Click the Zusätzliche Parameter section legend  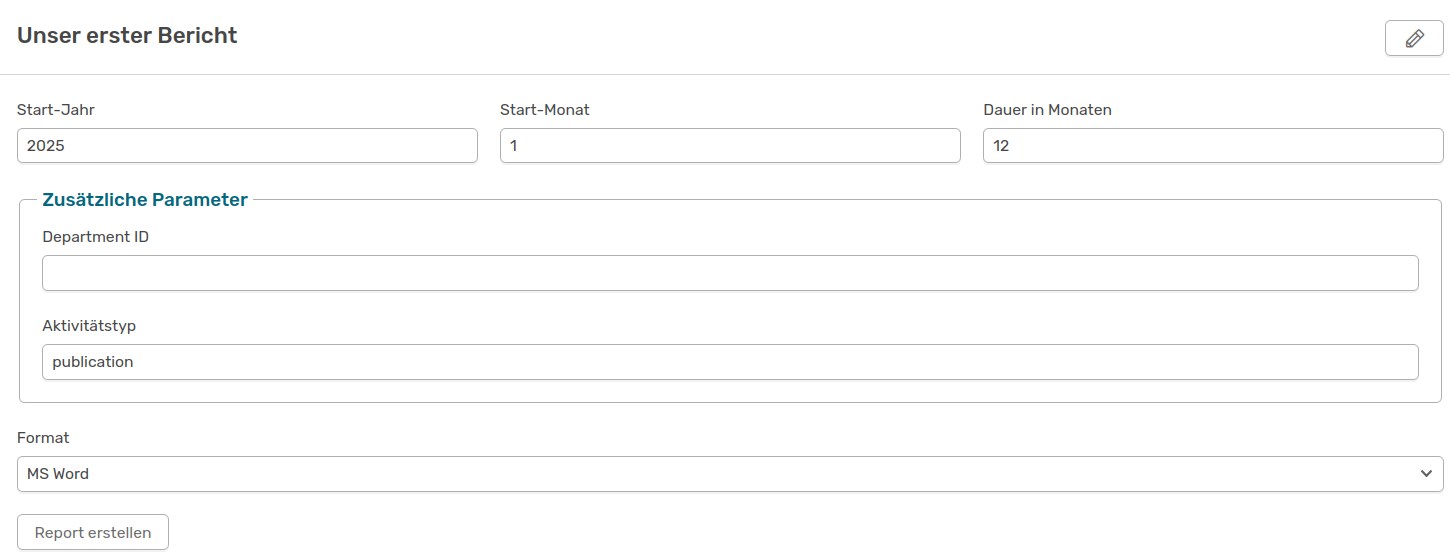point(145,200)
